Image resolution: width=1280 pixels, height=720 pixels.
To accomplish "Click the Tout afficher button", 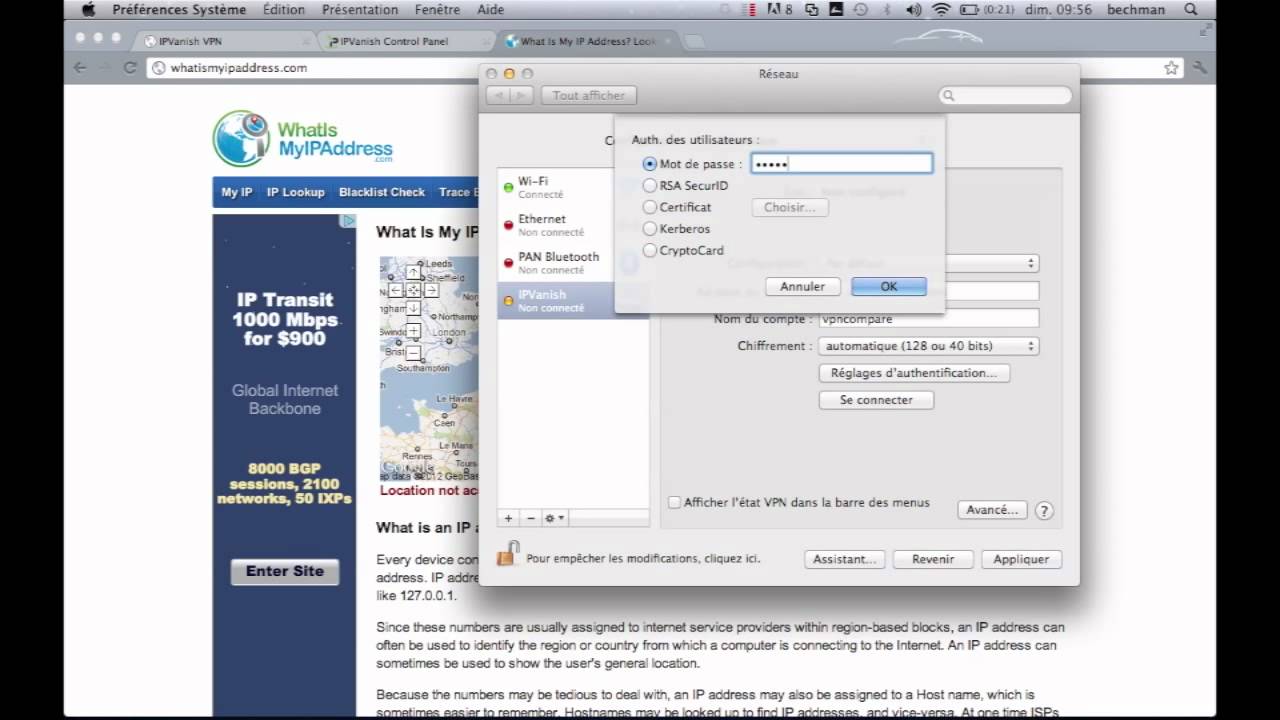I will coord(589,96).
